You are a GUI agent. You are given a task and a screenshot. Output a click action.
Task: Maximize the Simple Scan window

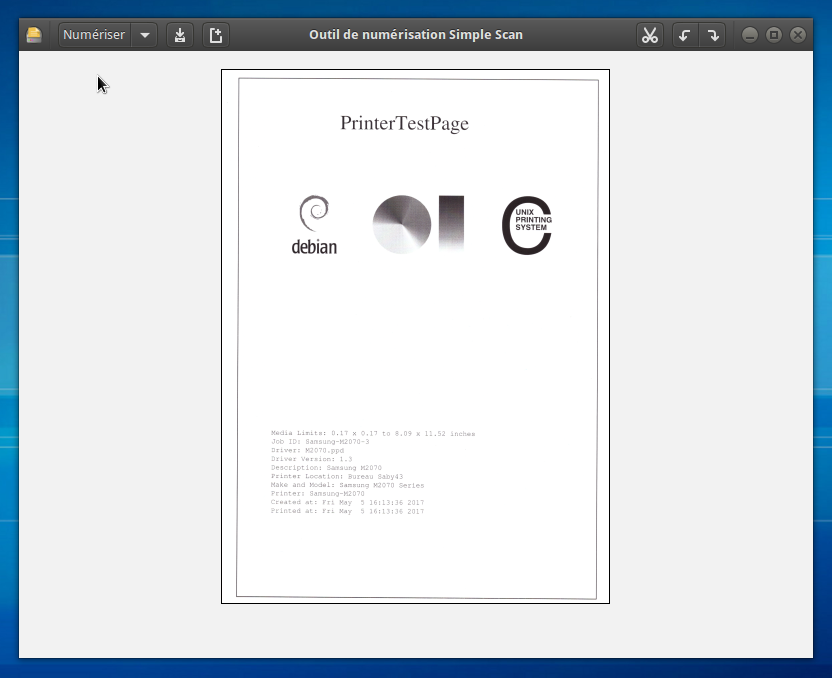tap(774, 35)
